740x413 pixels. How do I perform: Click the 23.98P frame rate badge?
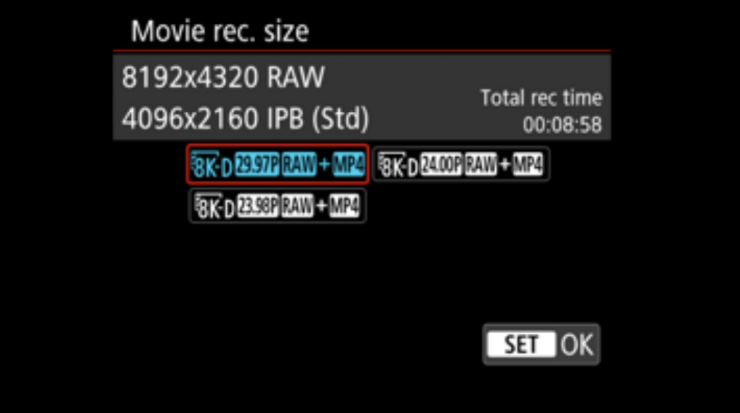pos(258,206)
